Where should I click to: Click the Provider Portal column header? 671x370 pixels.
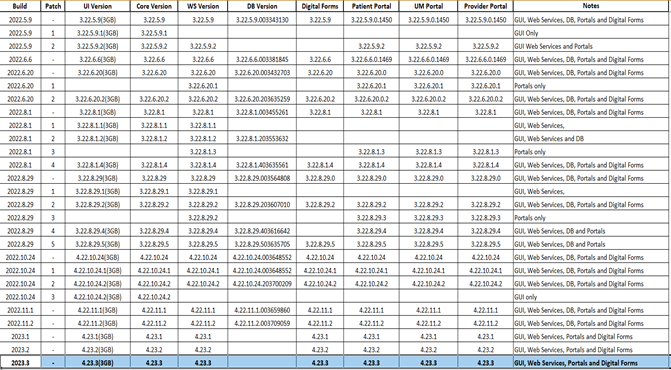(x=485, y=6)
